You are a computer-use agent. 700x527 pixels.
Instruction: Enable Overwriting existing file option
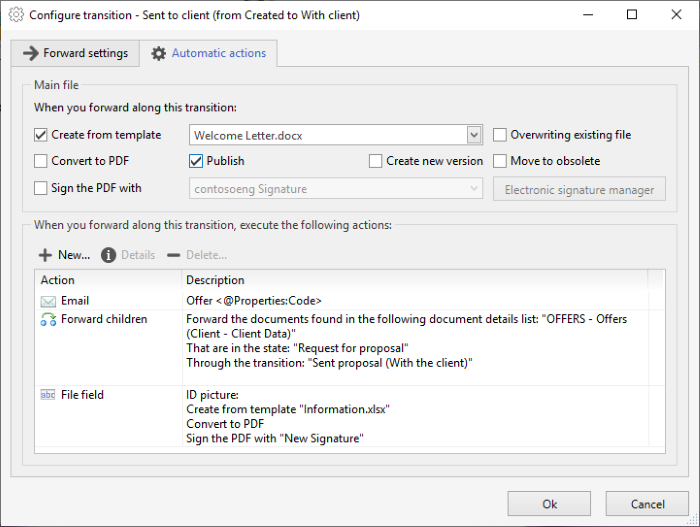click(x=500, y=135)
